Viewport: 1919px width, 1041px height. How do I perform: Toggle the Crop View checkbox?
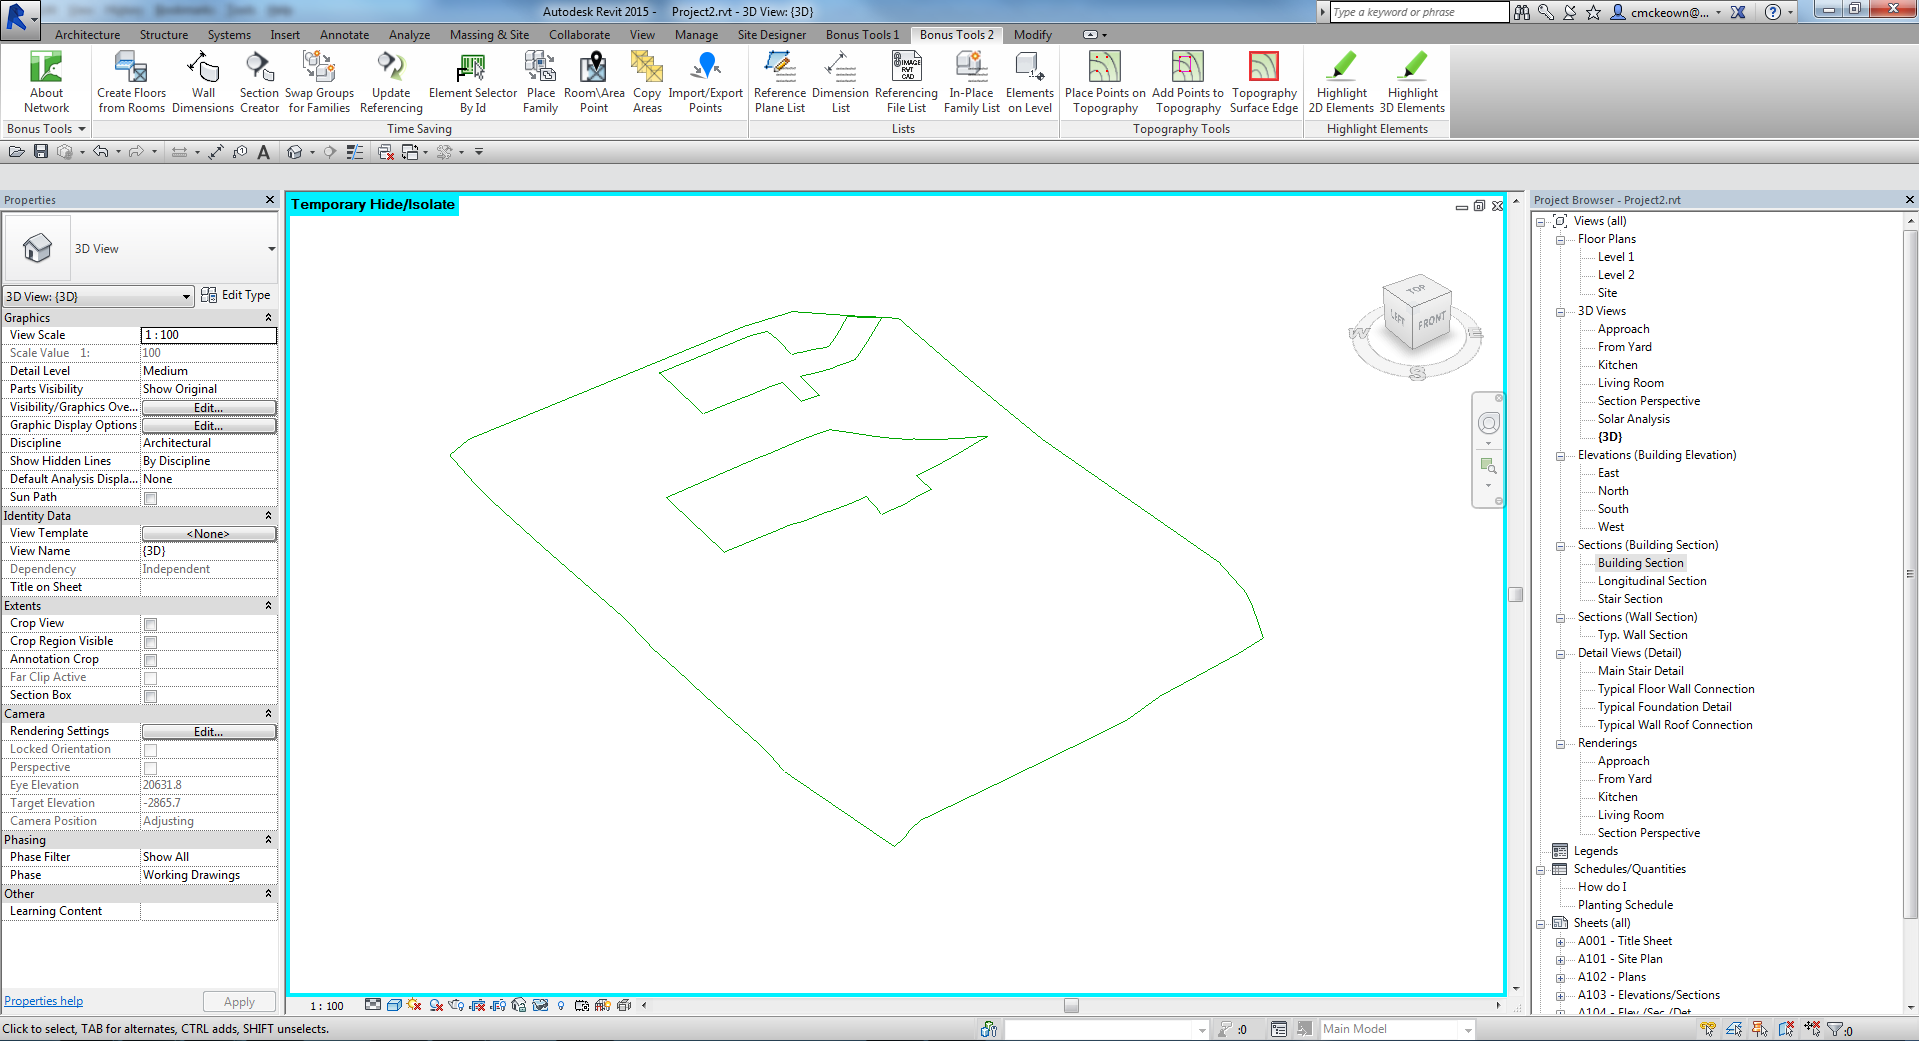[151, 624]
